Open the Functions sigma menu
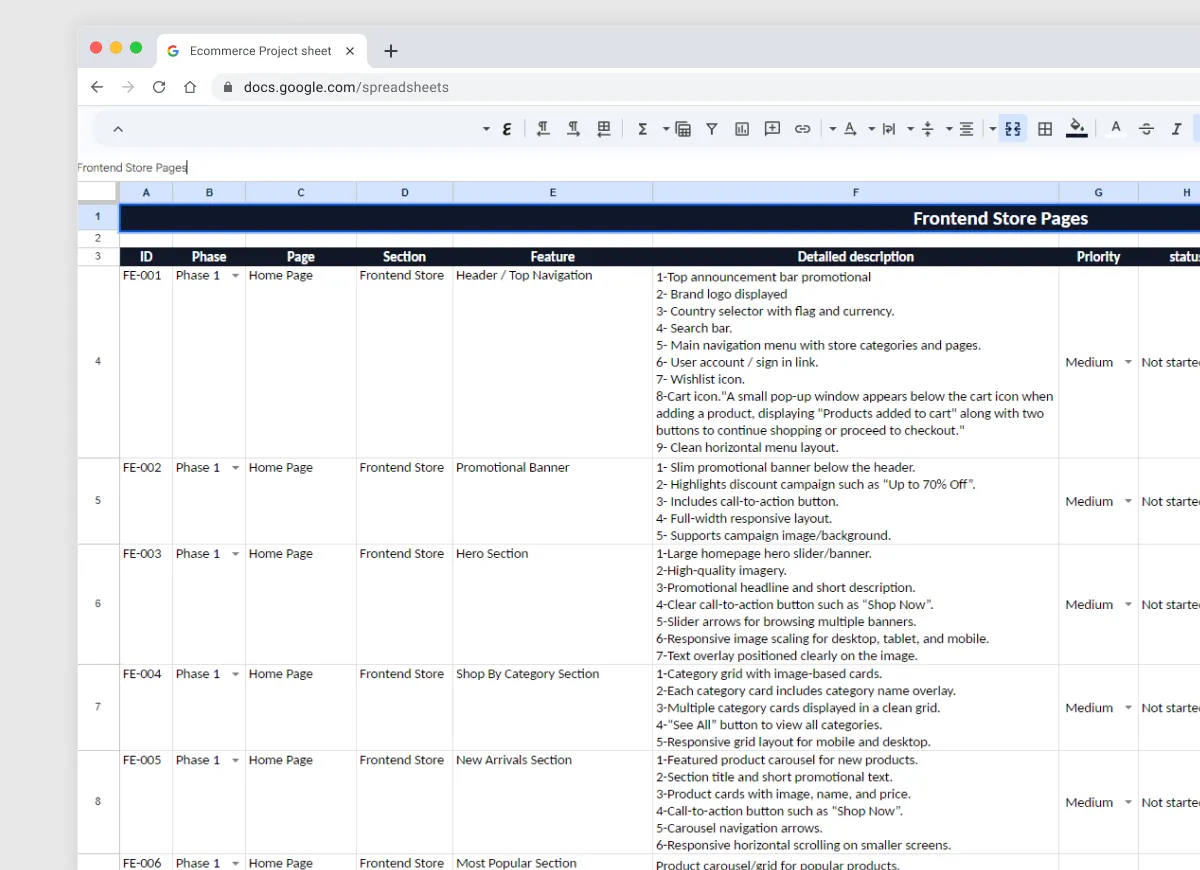1200x870 pixels. [642, 129]
